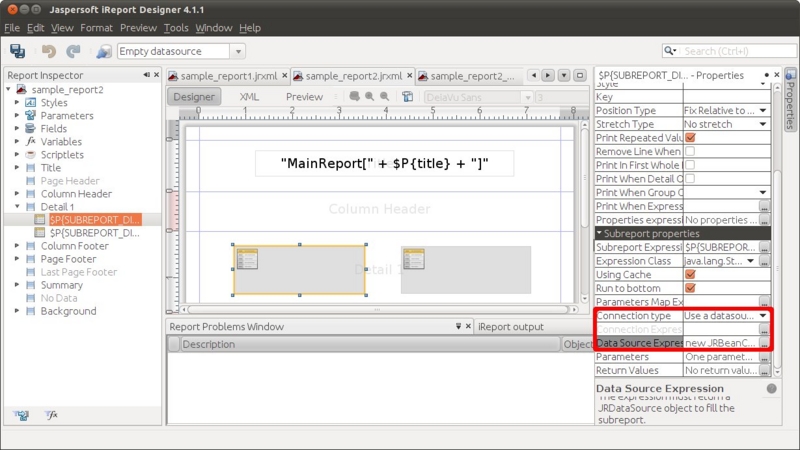The width and height of the screenshot is (800, 450).
Task: Select the right subreport element in Detail band
Action: click(466, 270)
